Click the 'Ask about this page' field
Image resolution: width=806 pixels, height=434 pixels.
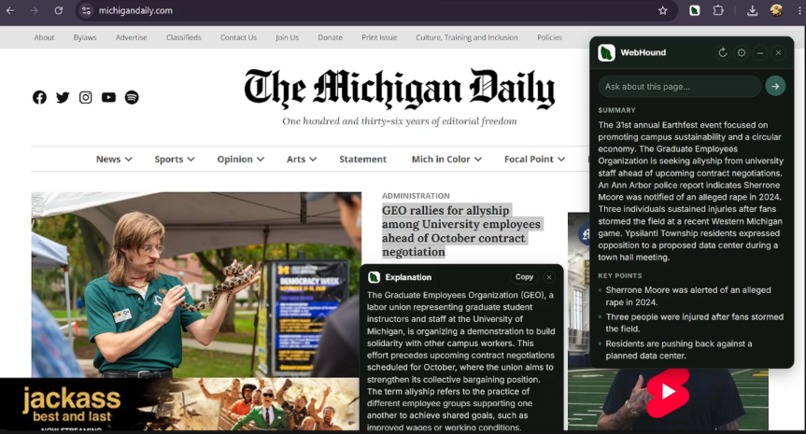[x=679, y=86]
